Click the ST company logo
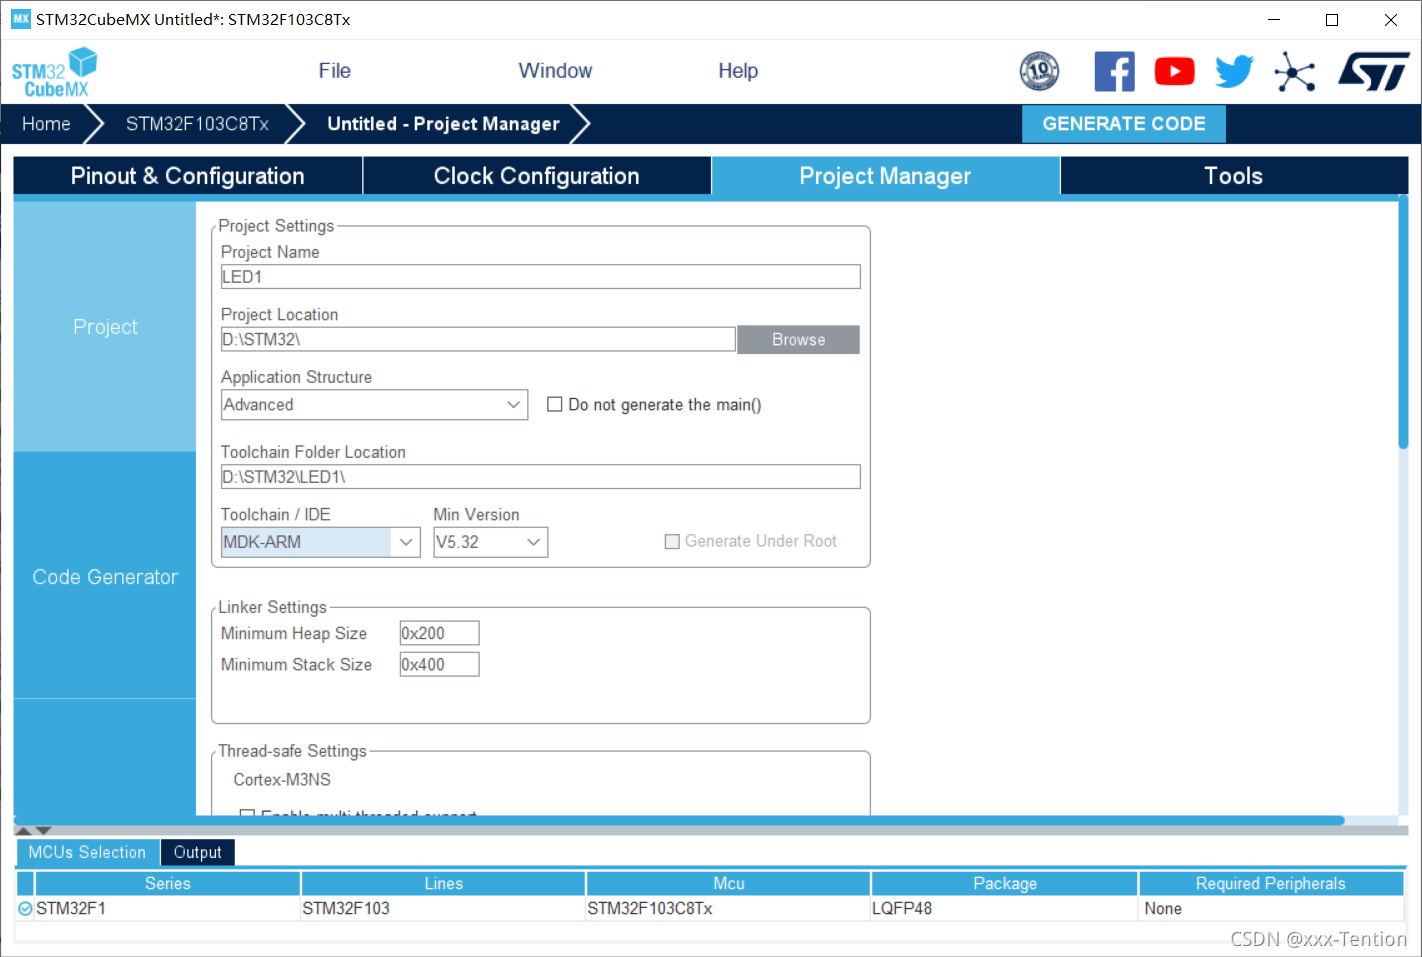Image resolution: width=1422 pixels, height=957 pixels. tap(1374, 72)
